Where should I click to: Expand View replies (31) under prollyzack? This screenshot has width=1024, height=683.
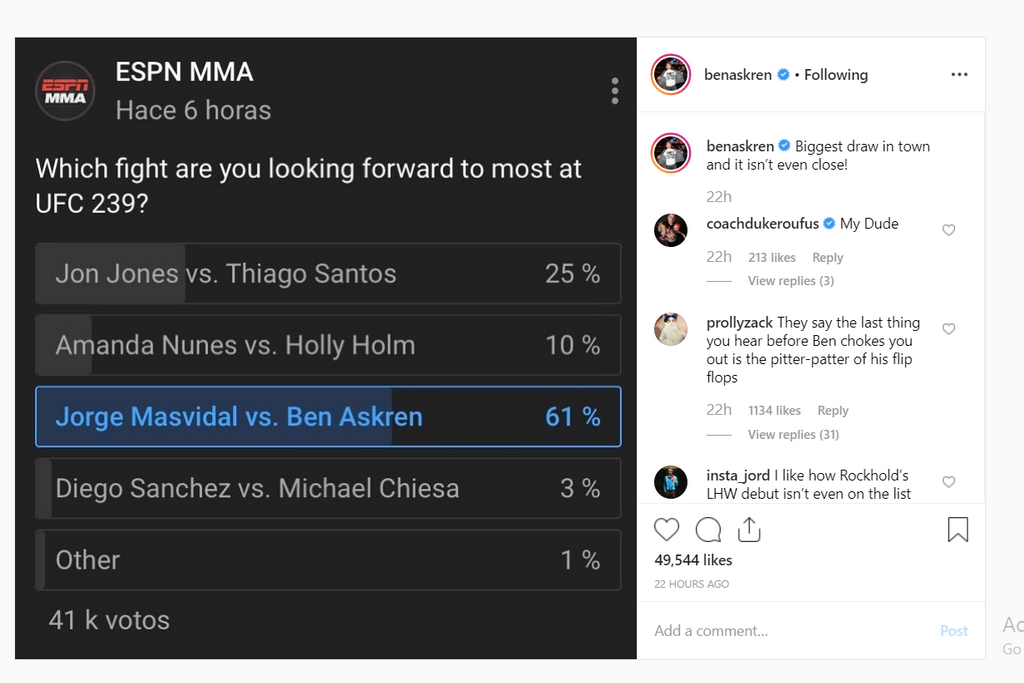pyautogui.click(x=793, y=434)
